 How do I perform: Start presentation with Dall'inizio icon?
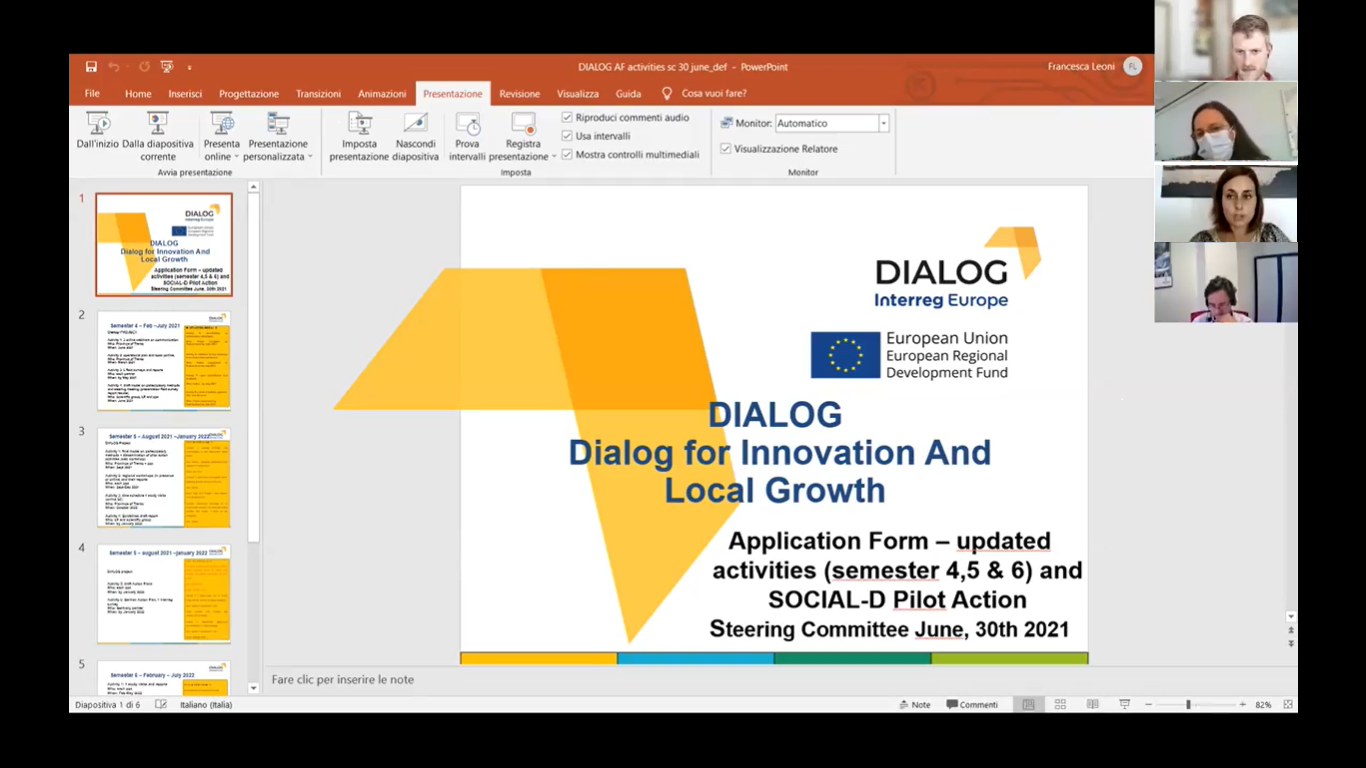(98, 124)
